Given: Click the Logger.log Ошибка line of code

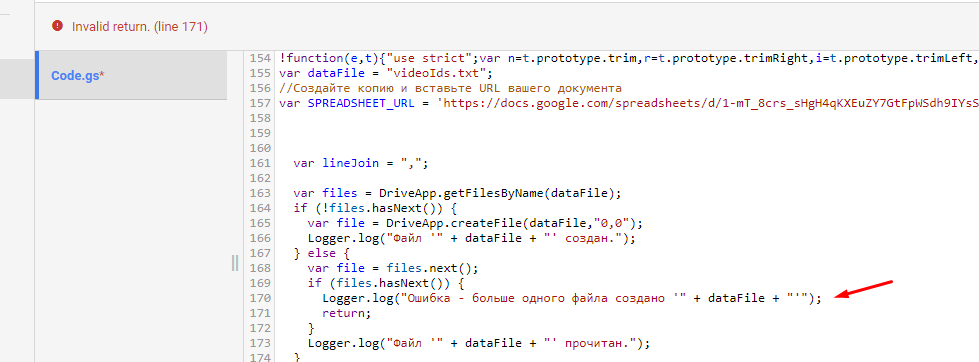Looking at the screenshot, I should pyautogui.click(x=572, y=298).
